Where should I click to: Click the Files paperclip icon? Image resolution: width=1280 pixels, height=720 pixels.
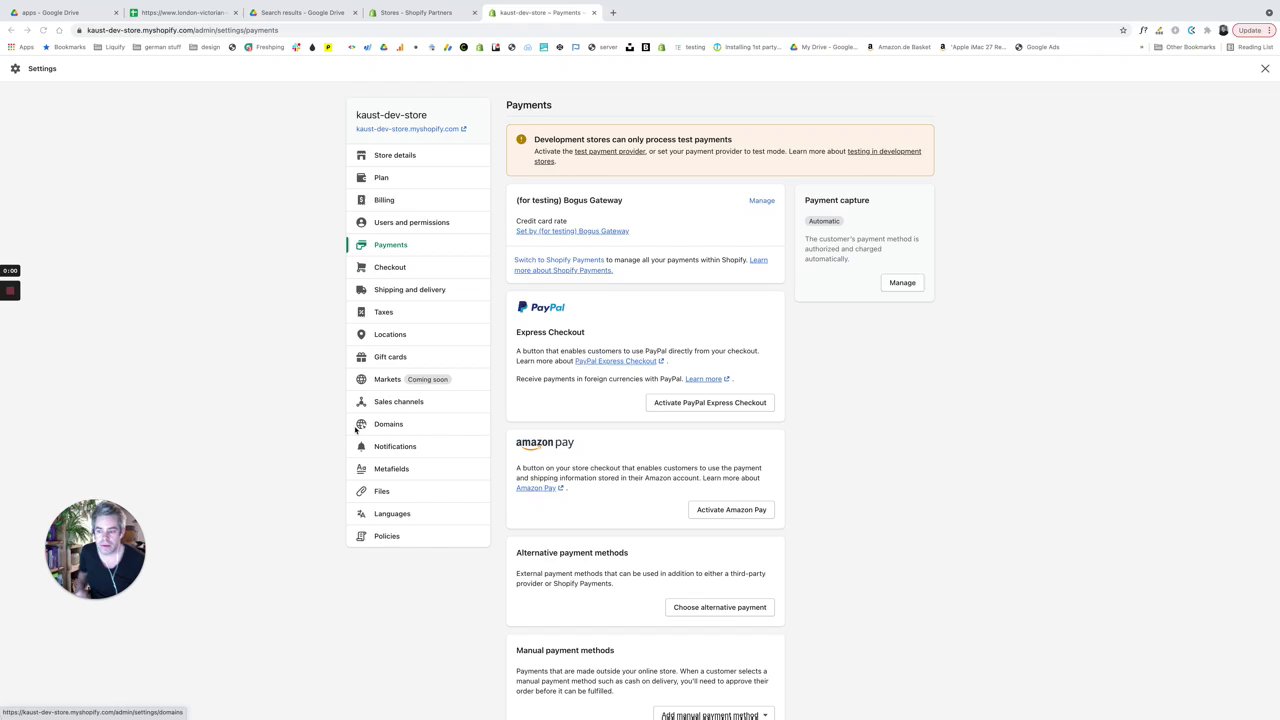pyautogui.click(x=361, y=491)
